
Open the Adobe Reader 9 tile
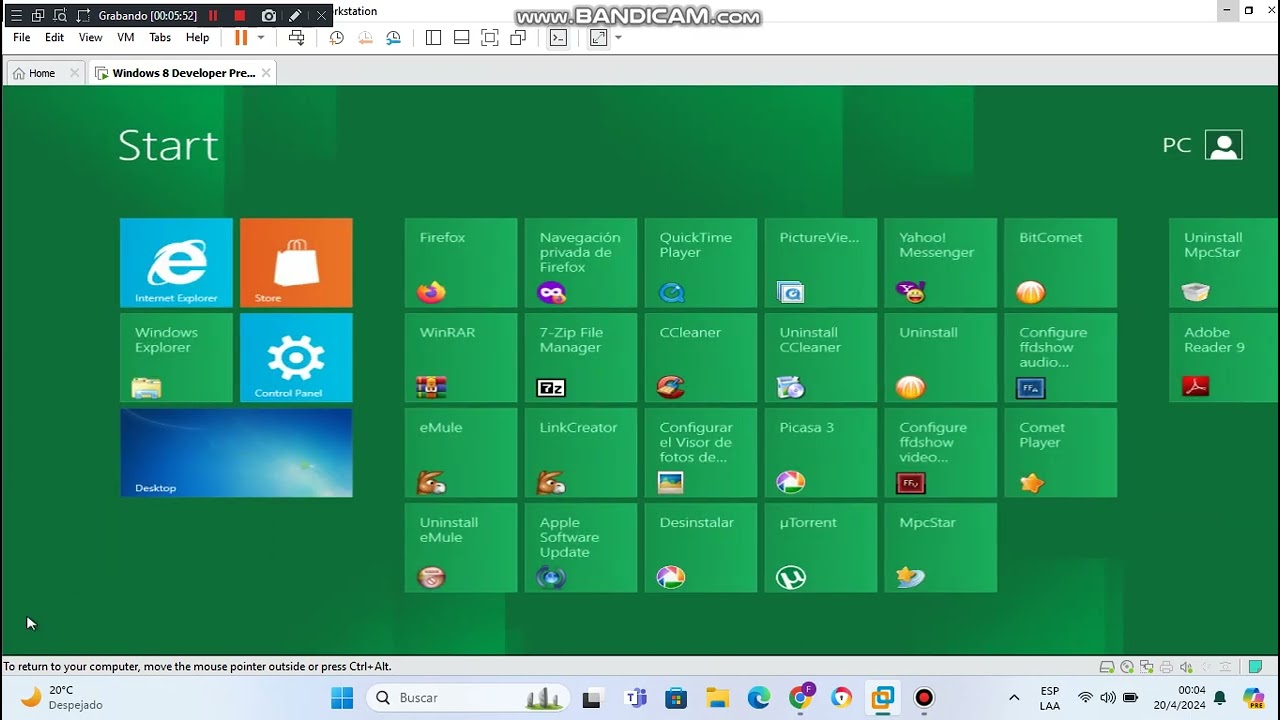(1224, 357)
